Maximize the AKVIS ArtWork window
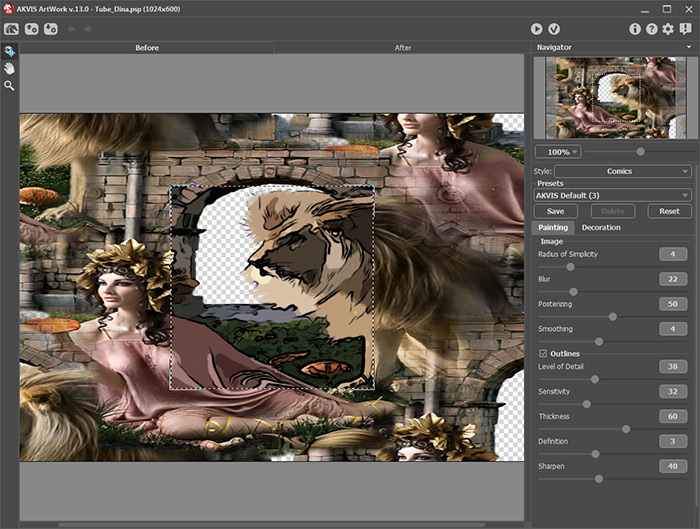This screenshot has height=529, width=700. [x=667, y=8]
